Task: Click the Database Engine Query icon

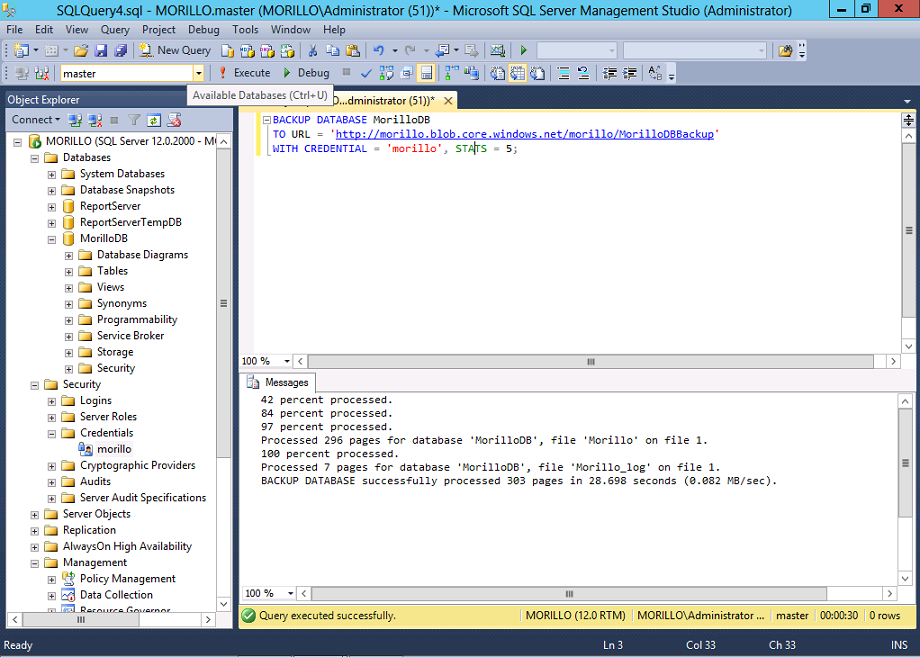Action: (x=227, y=51)
